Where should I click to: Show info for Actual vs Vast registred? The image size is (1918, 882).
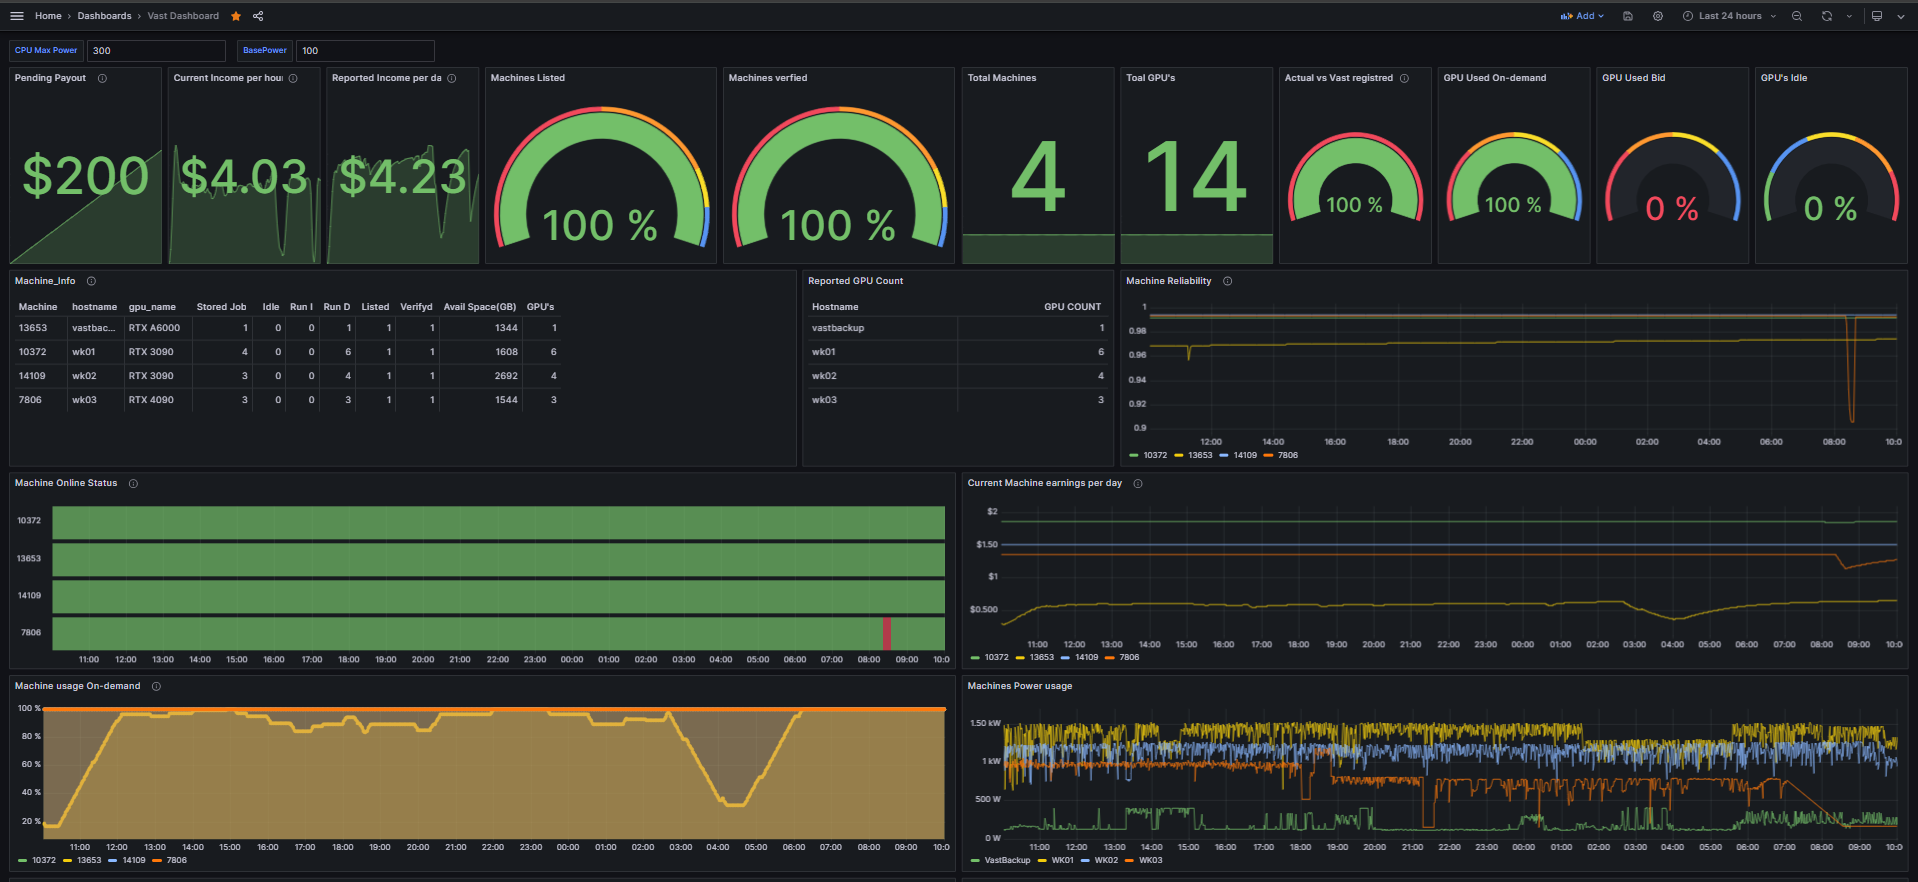[1404, 78]
